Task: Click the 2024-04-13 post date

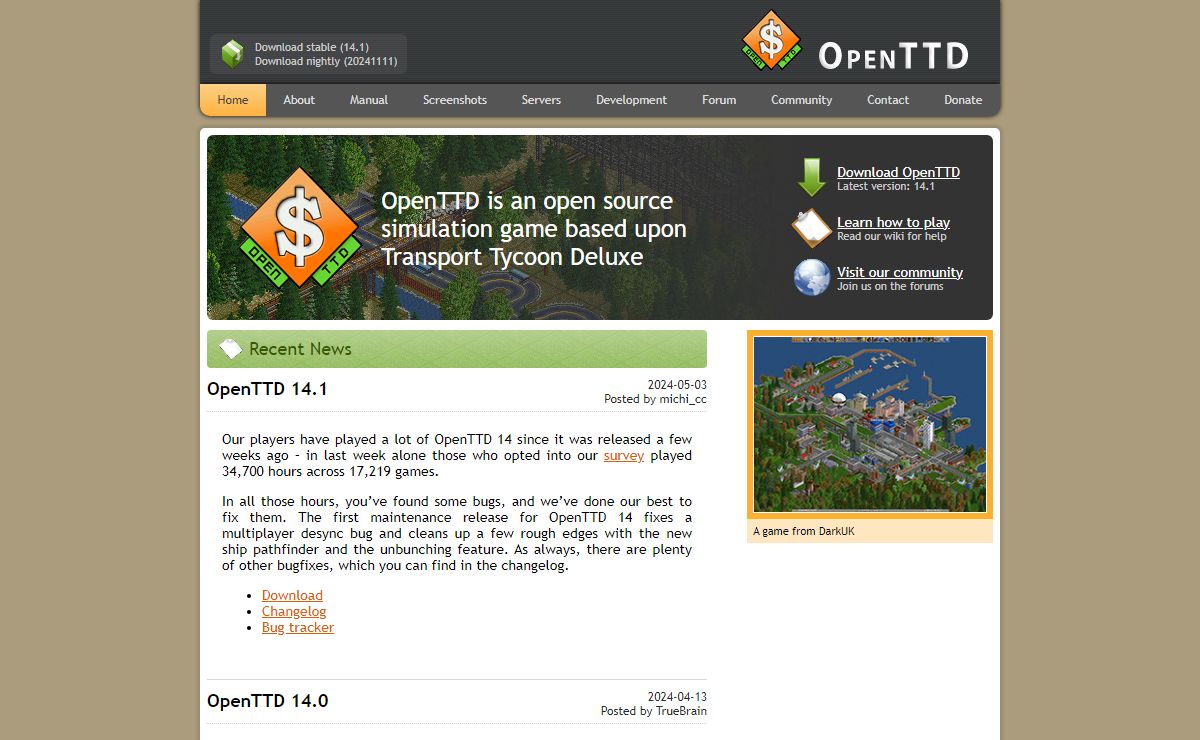Action: click(677, 697)
